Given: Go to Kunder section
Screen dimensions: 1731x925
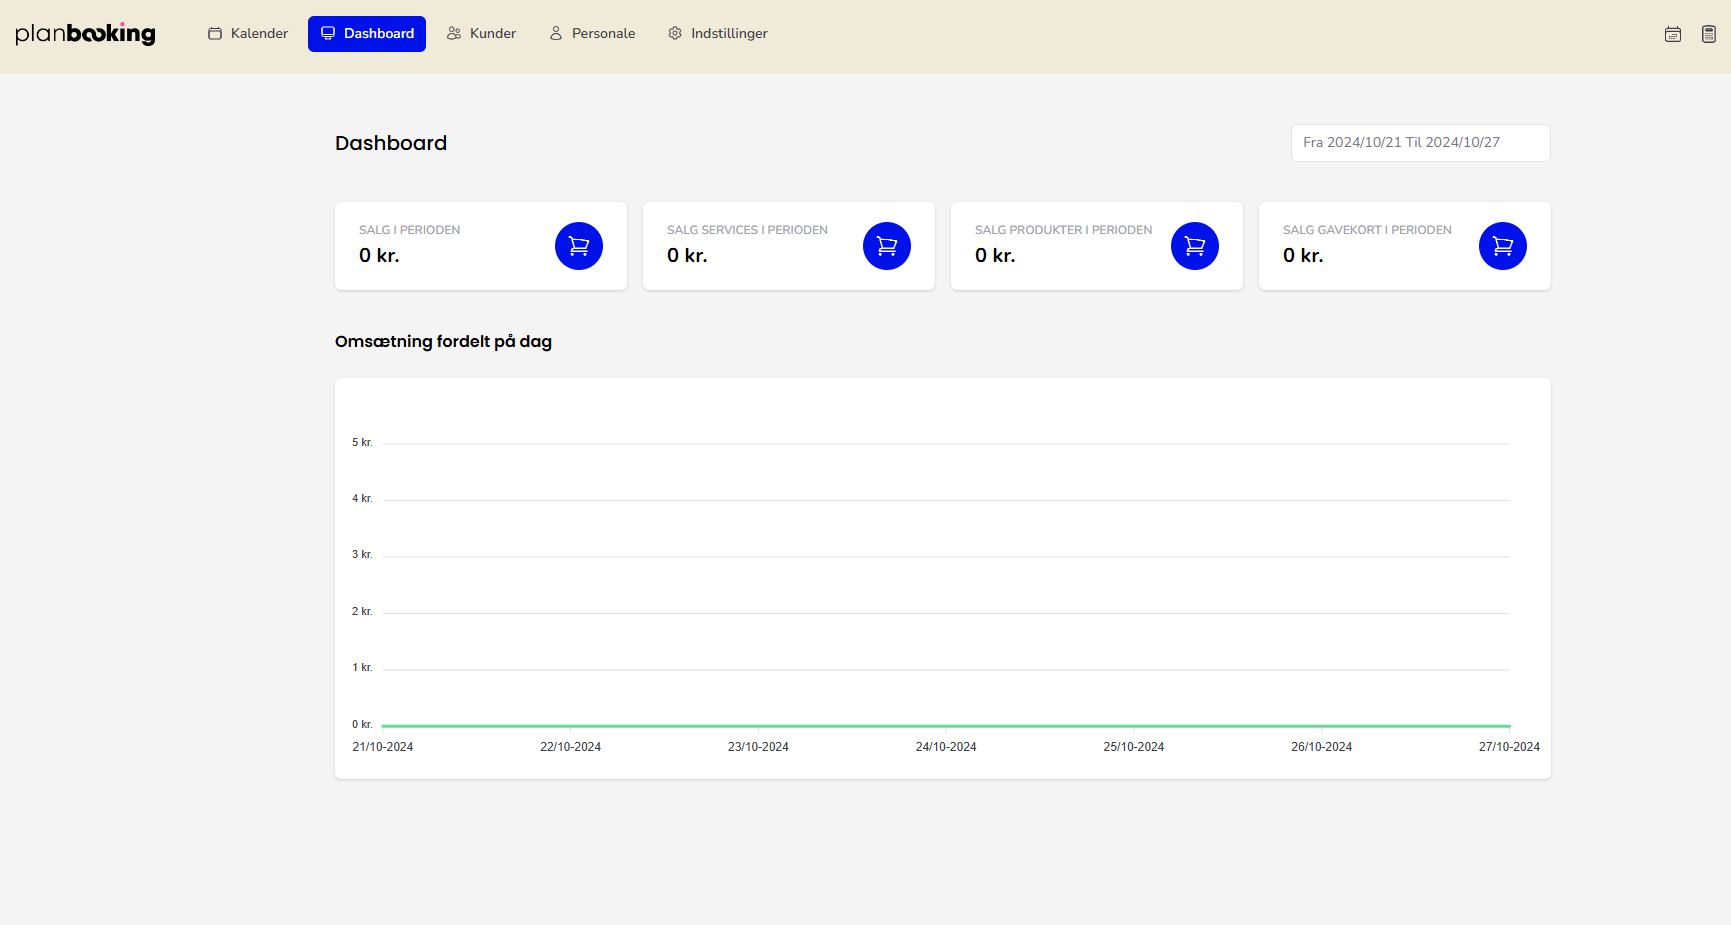Looking at the screenshot, I should tap(481, 34).
